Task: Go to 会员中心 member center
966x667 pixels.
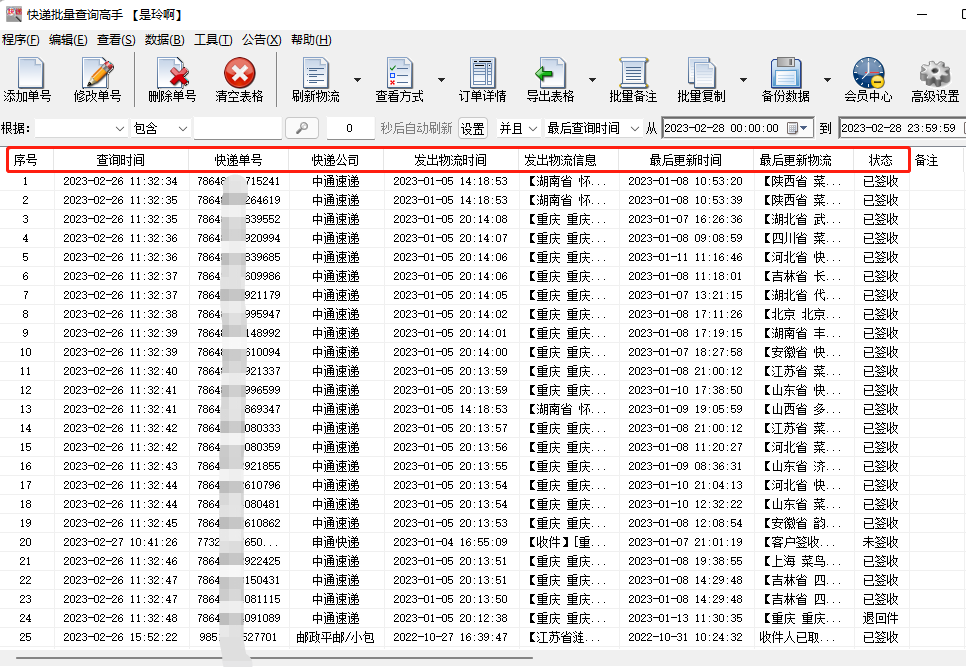Action: point(867,79)
